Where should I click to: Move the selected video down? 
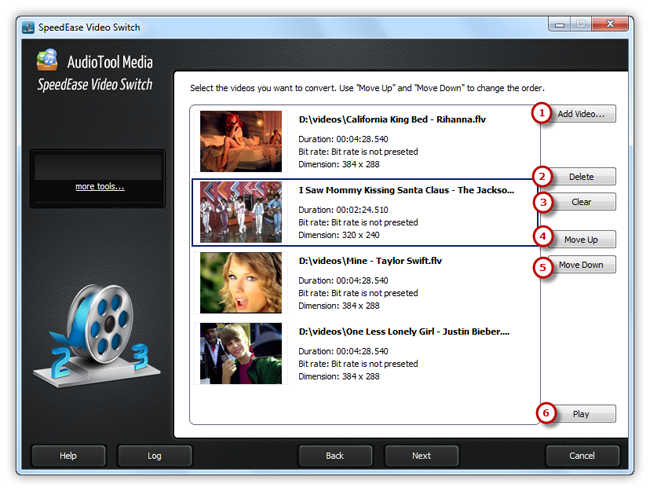pyautogui.click(x=581, y=265)
